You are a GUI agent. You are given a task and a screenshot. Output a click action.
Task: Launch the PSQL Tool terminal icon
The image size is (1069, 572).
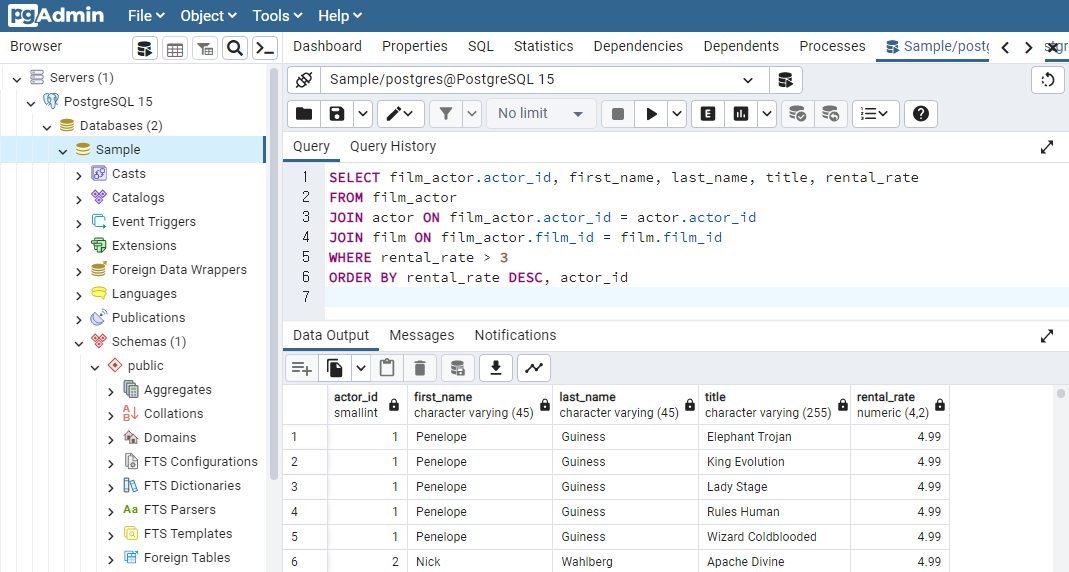265,48
